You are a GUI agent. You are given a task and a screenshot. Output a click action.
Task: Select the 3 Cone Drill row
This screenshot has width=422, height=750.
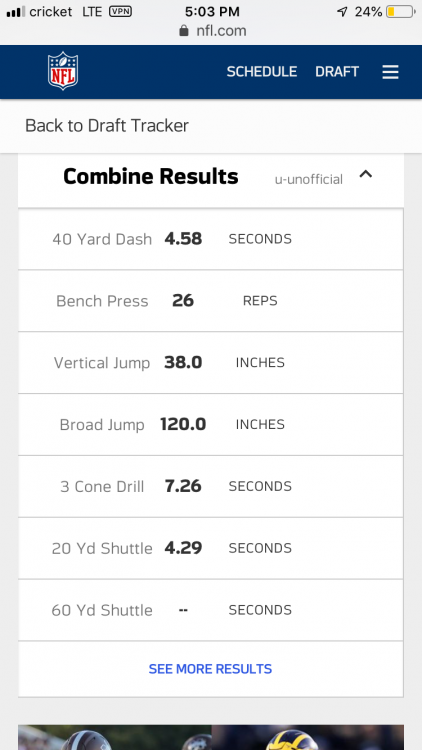pos(211,486)
